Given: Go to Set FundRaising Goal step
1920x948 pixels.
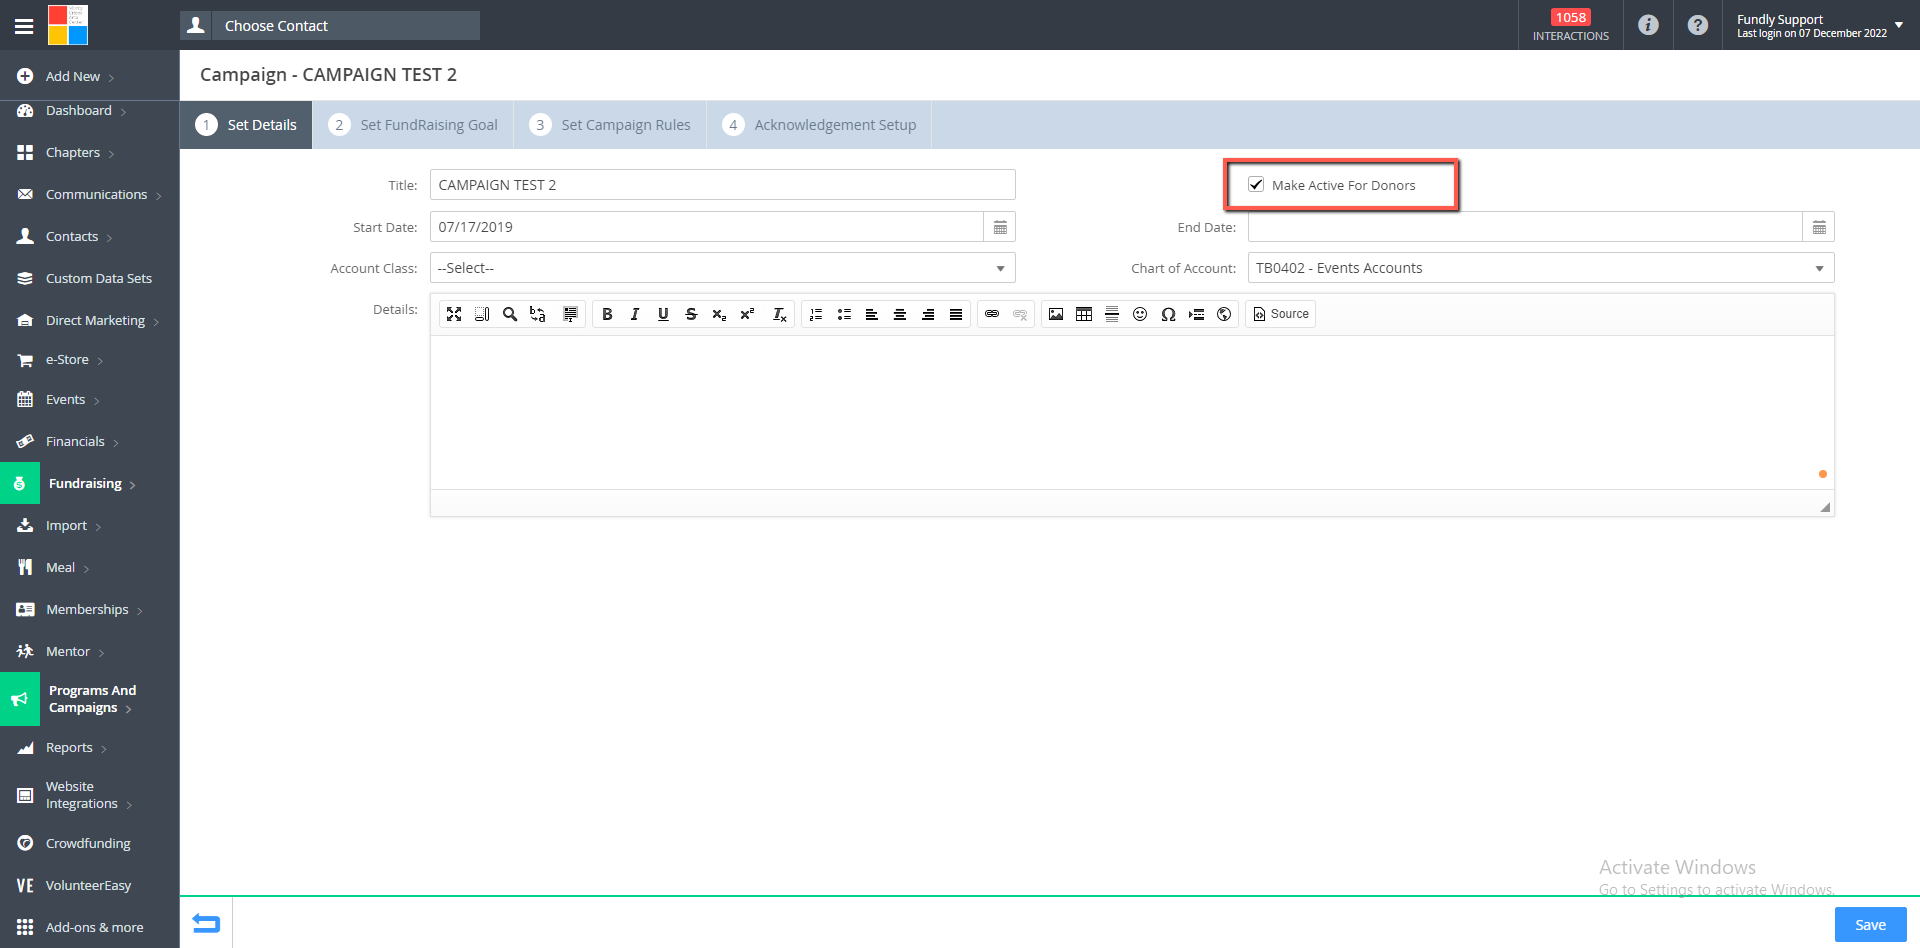Looking at the screenshot, I should (x=413, y=125).
